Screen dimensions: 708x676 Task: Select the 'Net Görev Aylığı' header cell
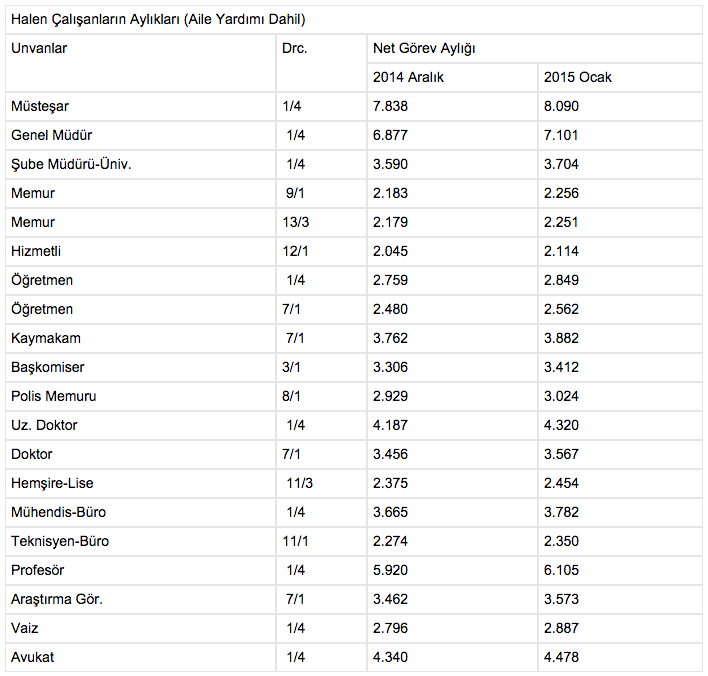[424, 48]
